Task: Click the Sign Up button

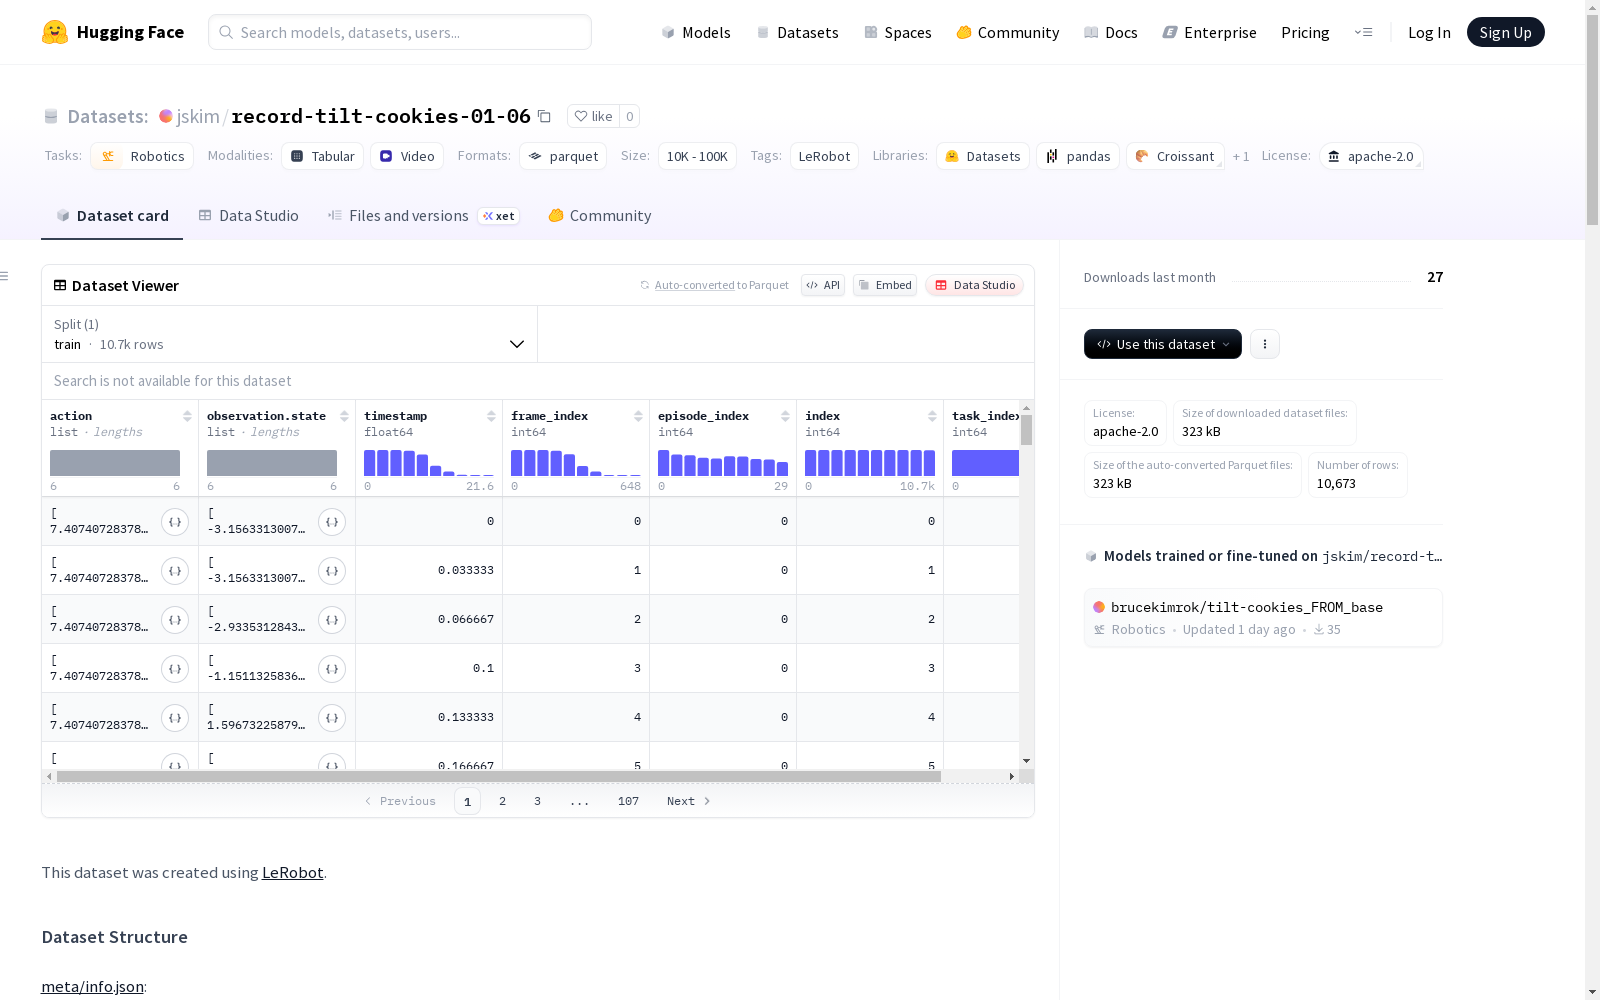Action: pos(1506,32)
